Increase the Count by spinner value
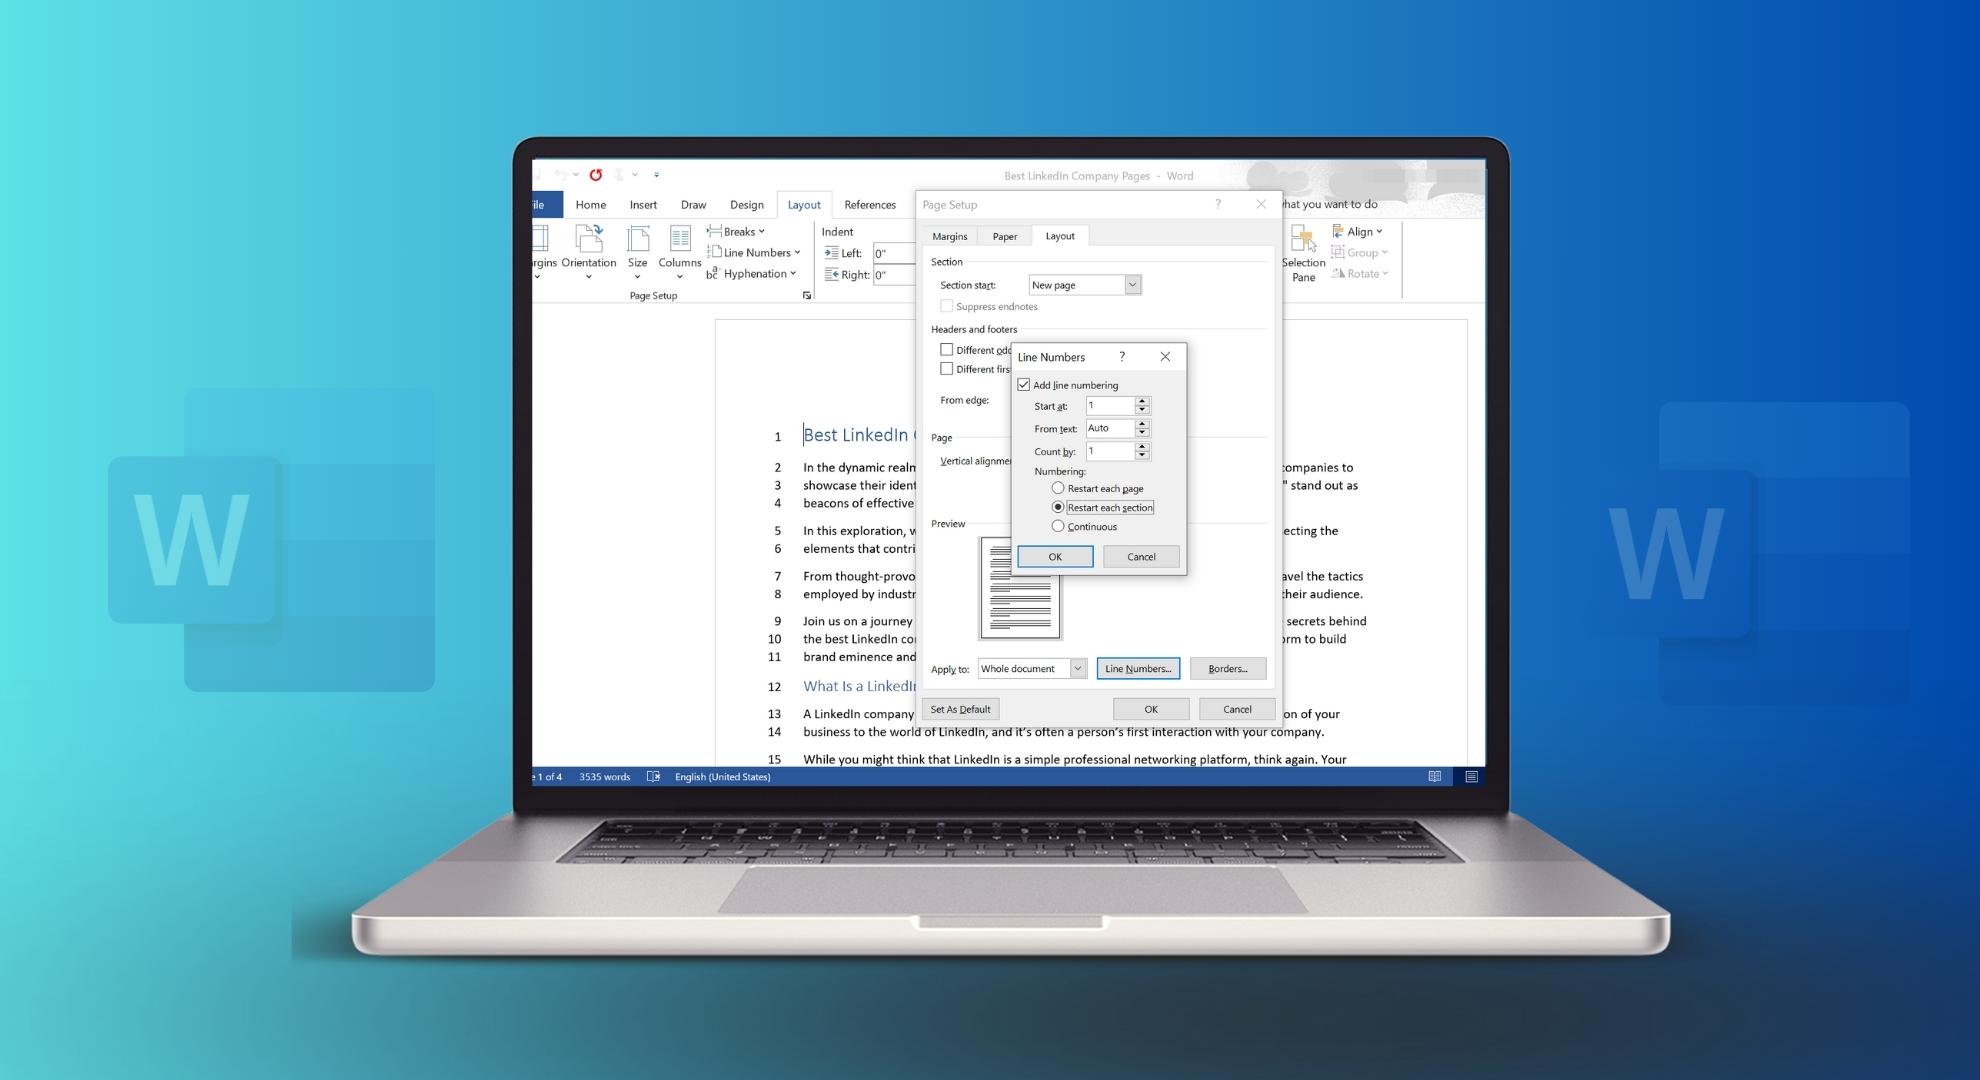Screen dimensions: 1980x1080 (1142, 446)
